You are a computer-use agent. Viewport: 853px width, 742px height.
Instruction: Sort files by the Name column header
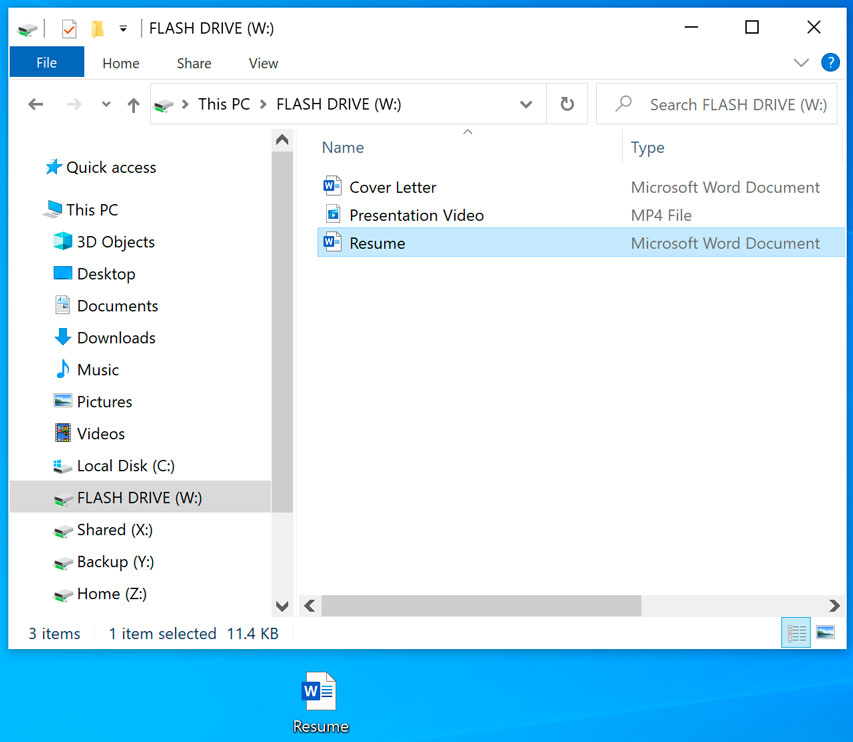343,147
